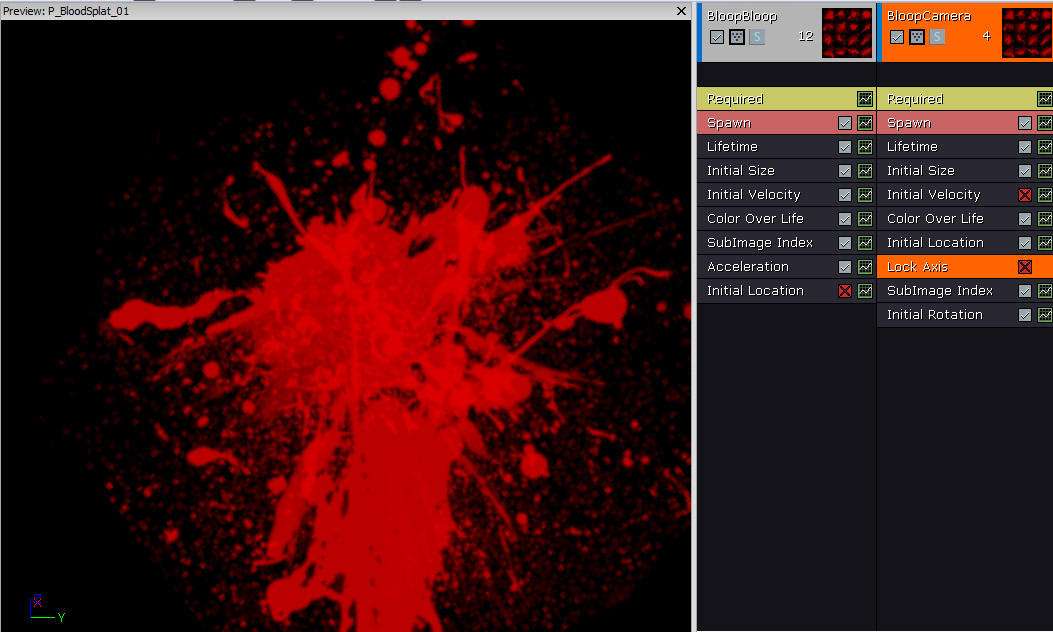
Task: Open curve graph for BloopBloop Acceleration module
Action: [x=865, y=267]
